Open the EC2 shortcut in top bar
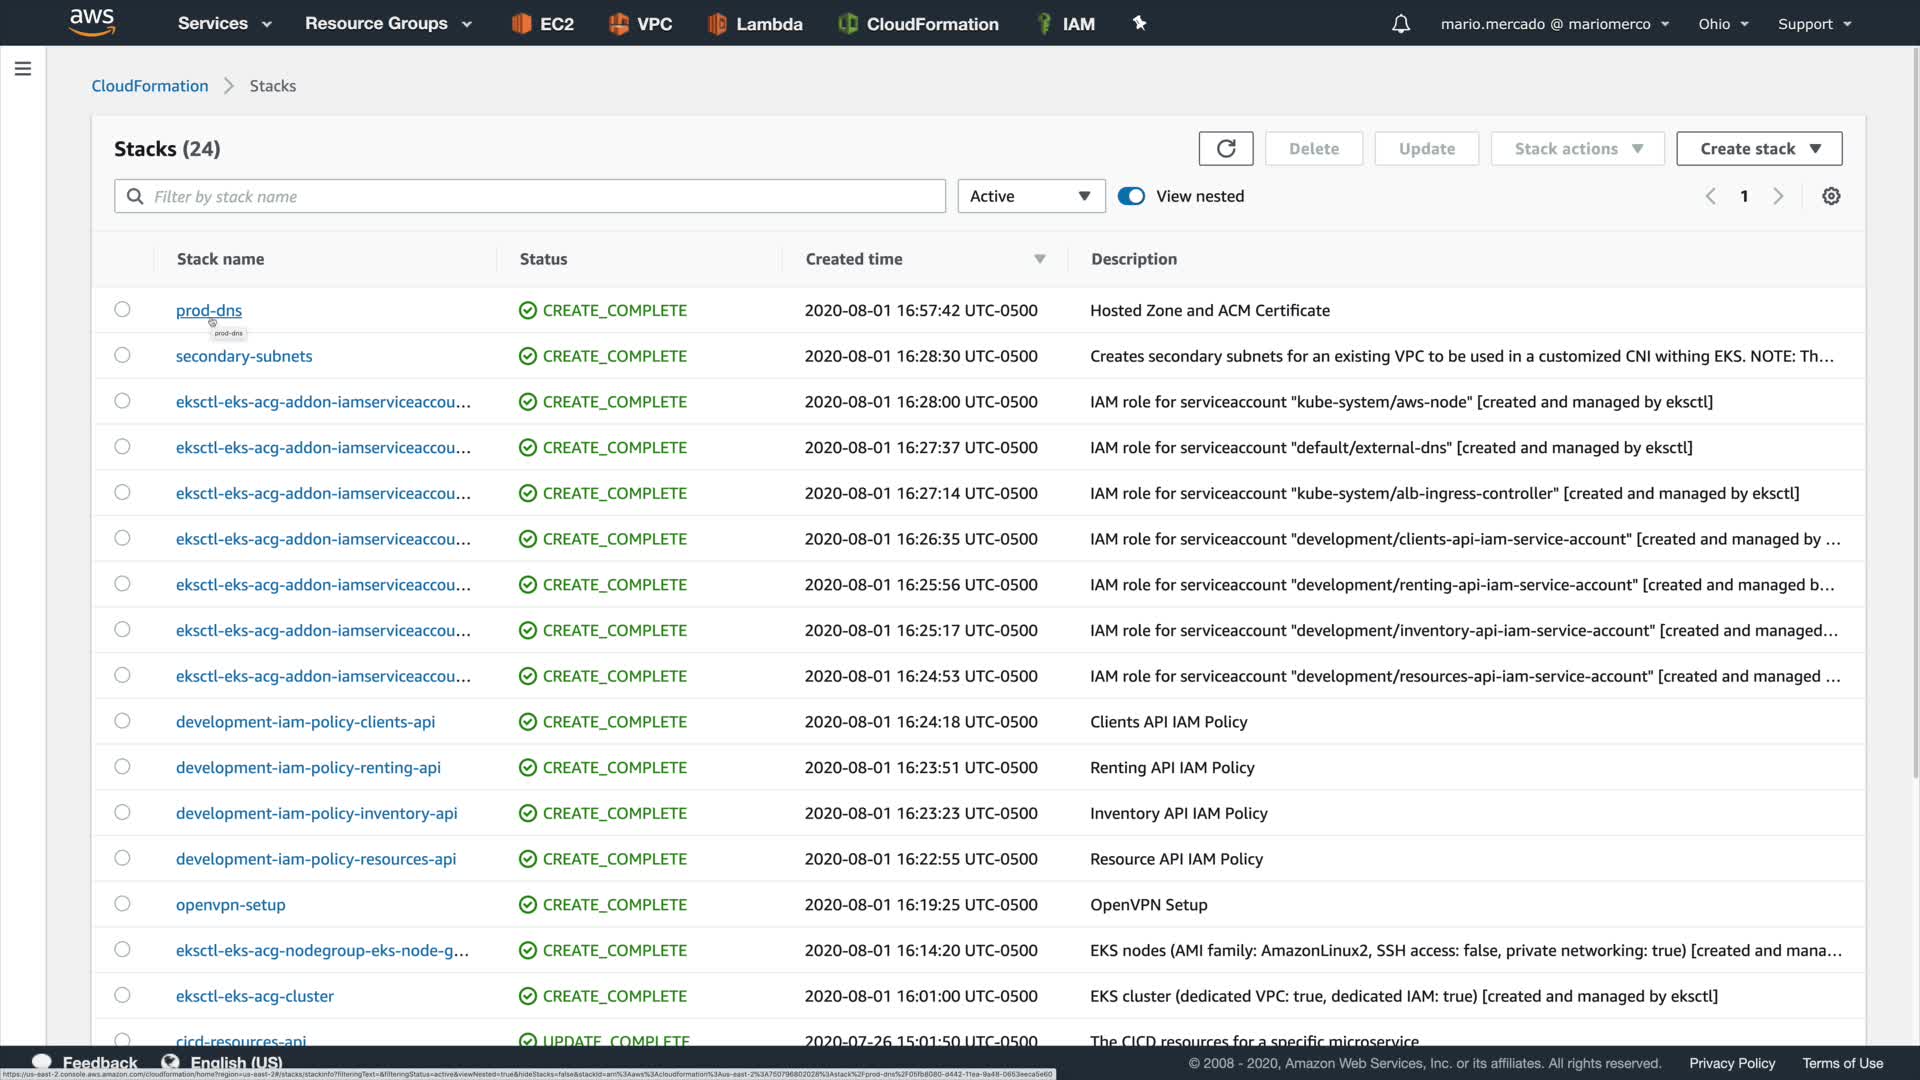The image size is (1920, 1080). point(543,24)
